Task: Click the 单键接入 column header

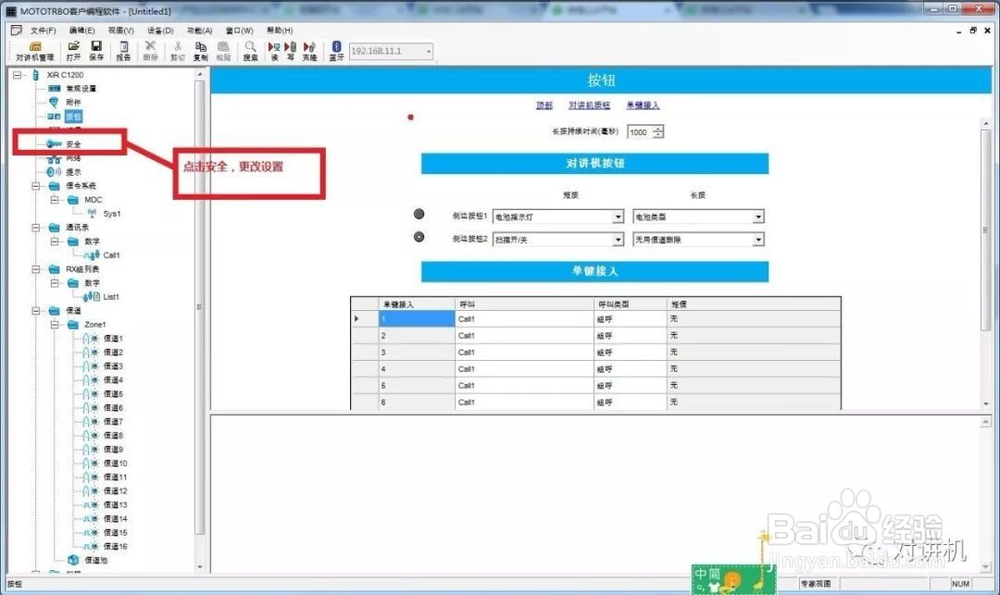Action: 416,304
